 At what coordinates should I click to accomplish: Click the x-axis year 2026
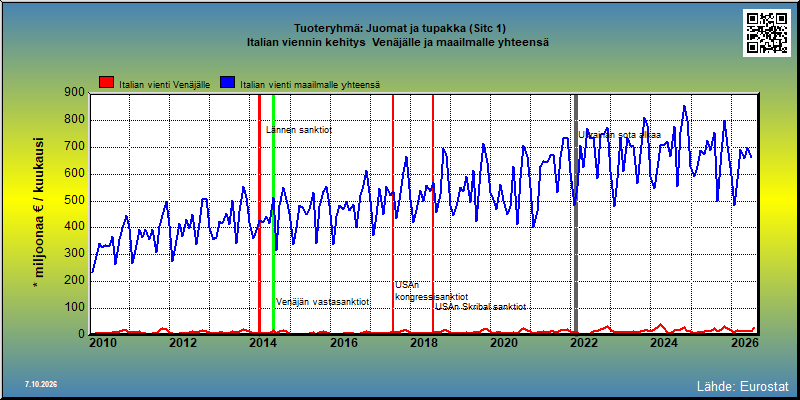pos(744,343)
